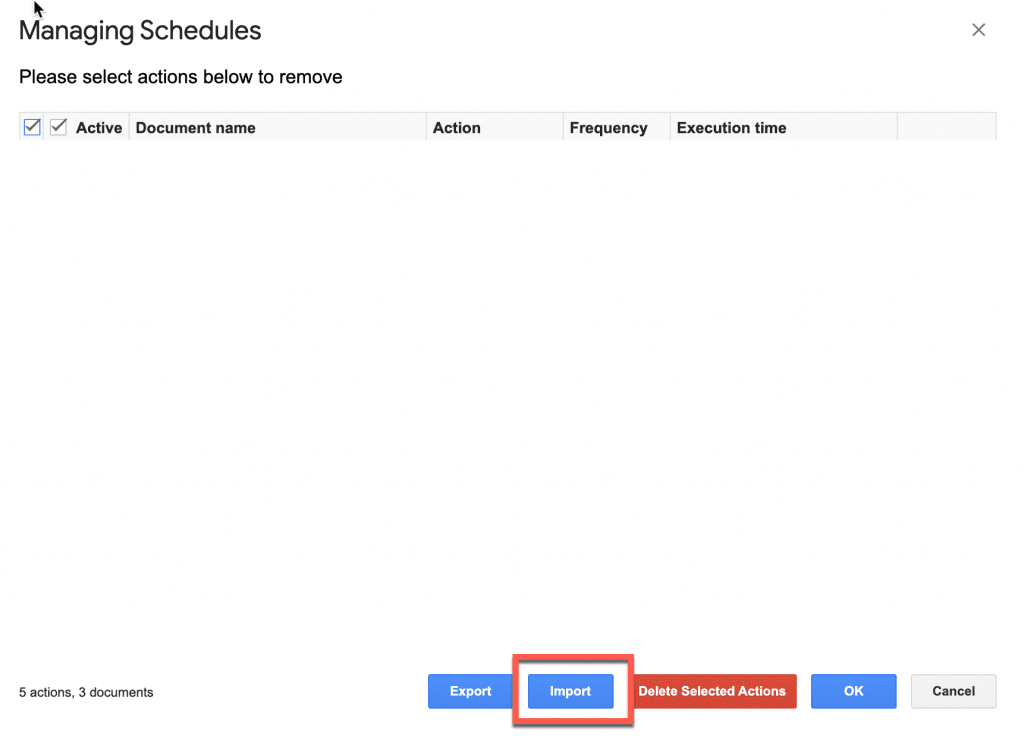
Task: Delete Selected Actions with the red button
Action: tap(712, 691)
